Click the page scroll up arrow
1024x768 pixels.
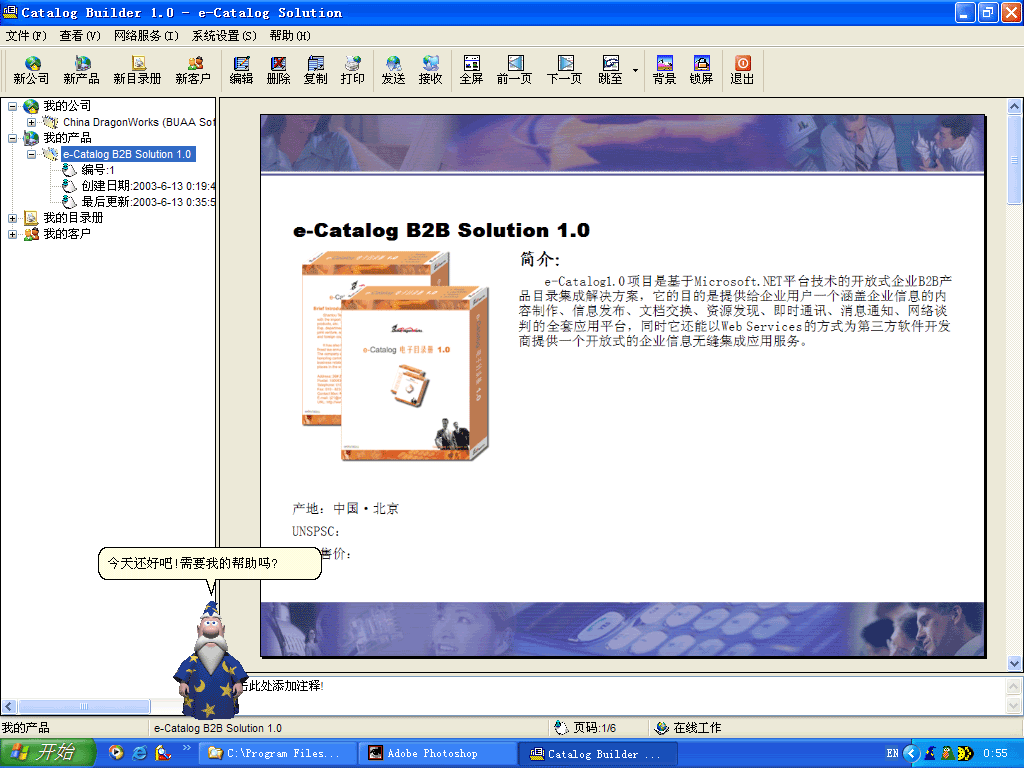pos(1014,106)
